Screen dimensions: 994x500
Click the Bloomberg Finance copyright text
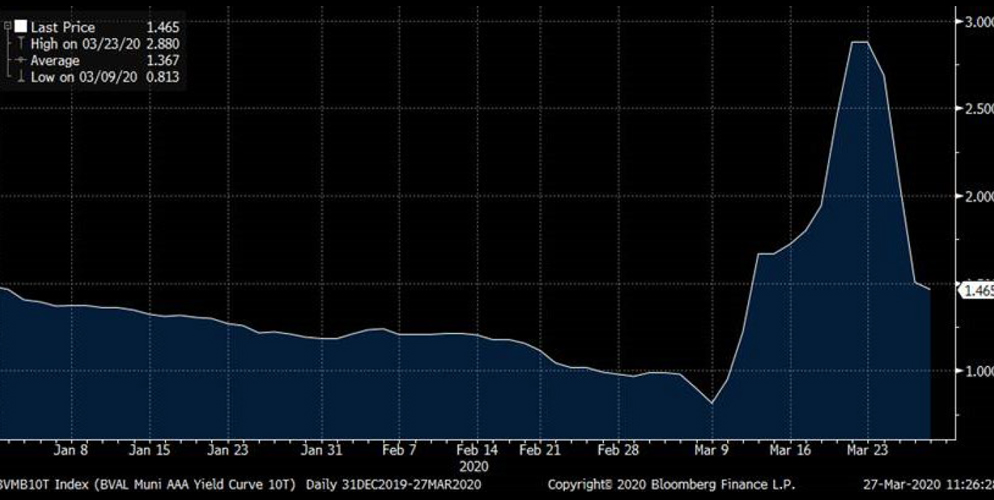coord(671,485)
